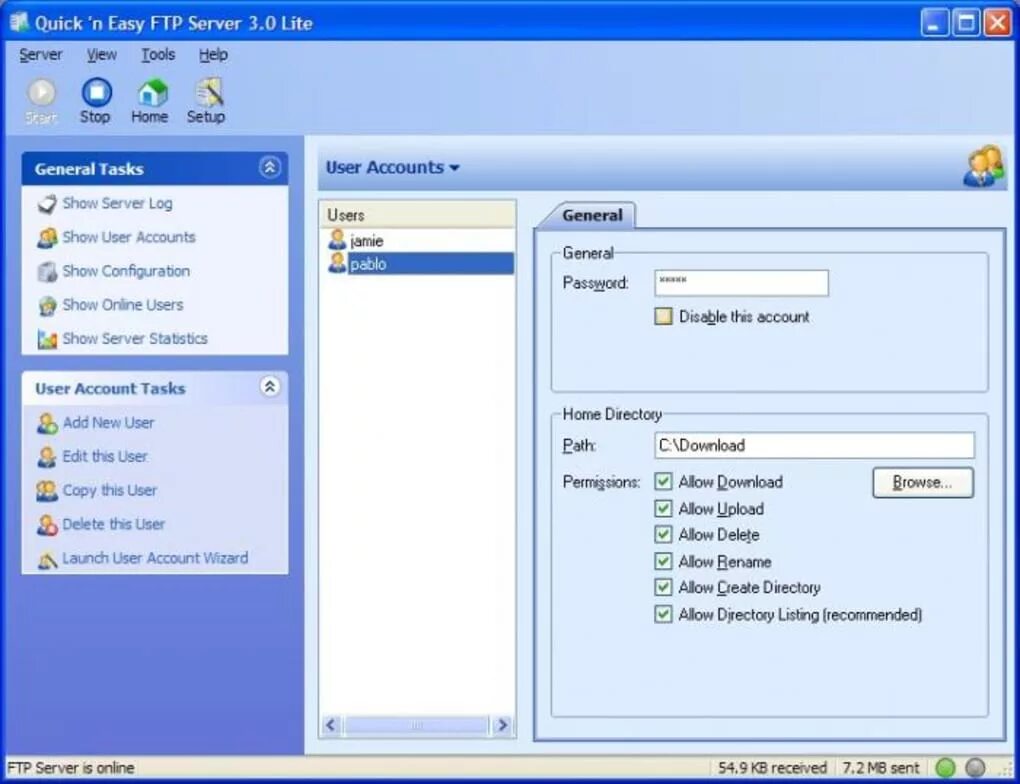Close the FTP Server window
The width and height of the screenshot is (1020, 784).
point(997,23)
